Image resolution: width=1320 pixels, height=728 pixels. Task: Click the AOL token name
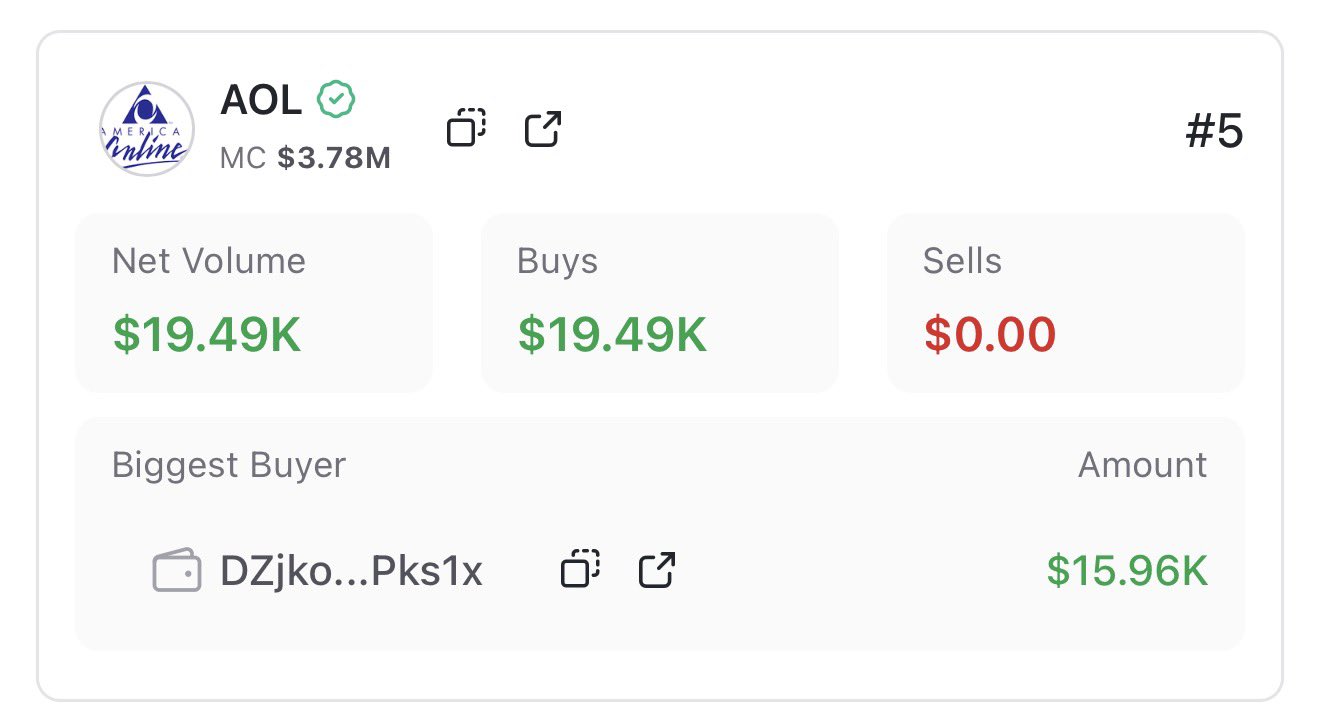coord(260,100)
